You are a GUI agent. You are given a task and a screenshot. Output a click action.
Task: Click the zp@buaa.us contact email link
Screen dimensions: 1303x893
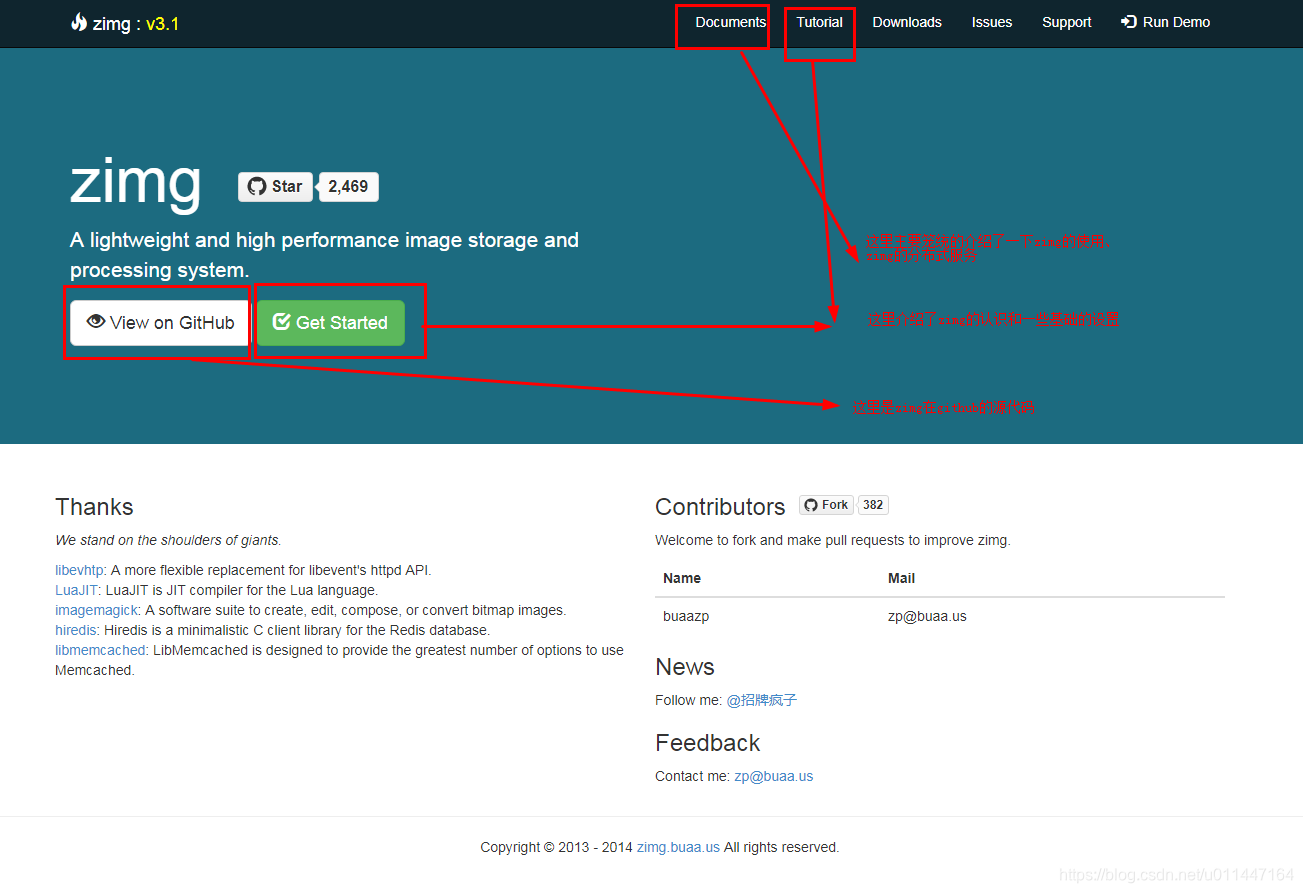pos(774,776)
